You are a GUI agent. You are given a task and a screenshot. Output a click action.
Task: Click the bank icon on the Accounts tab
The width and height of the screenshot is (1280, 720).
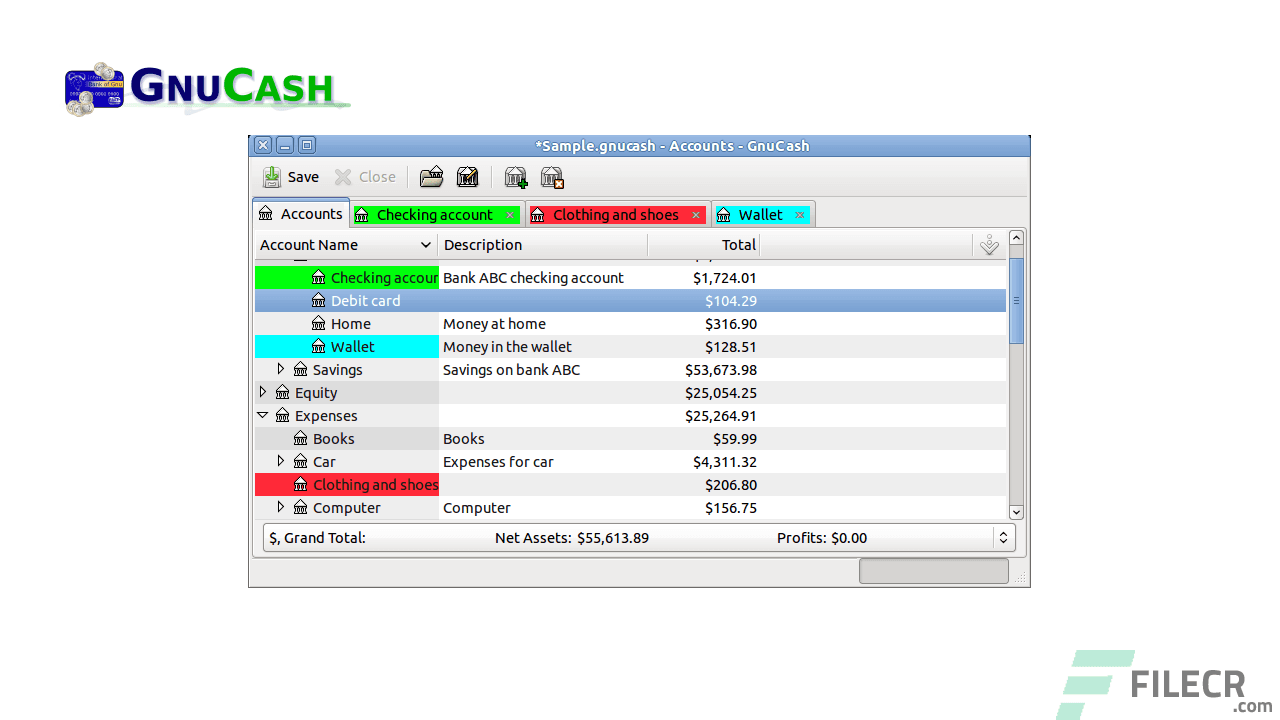click(266, 213)
